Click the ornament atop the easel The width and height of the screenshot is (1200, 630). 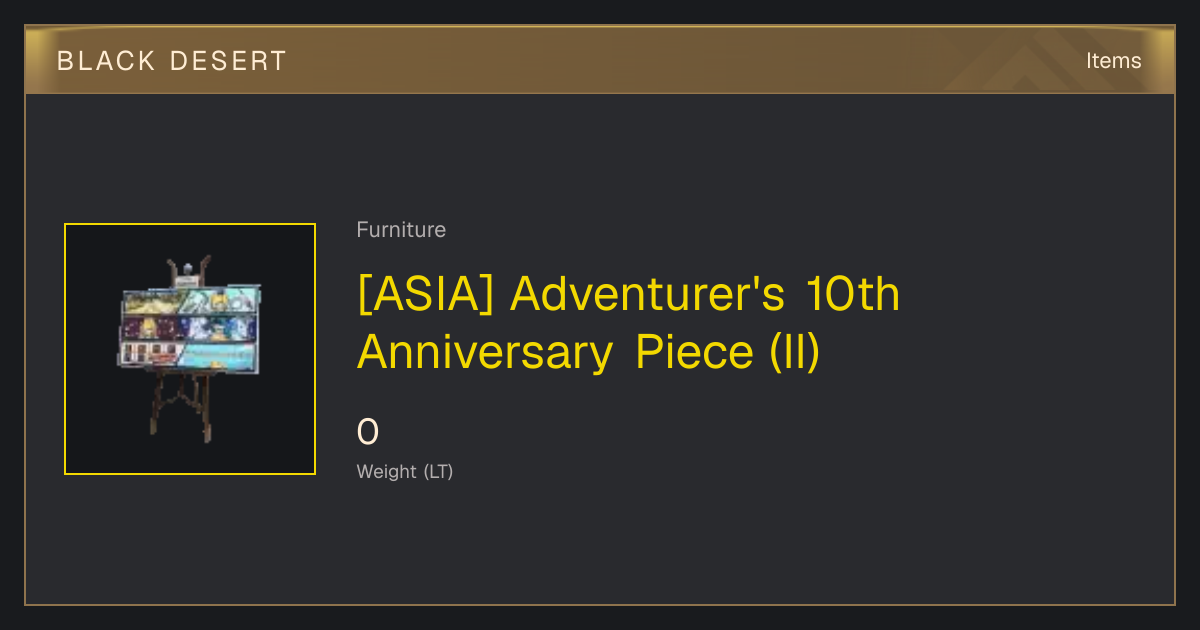tap(190, 270)
